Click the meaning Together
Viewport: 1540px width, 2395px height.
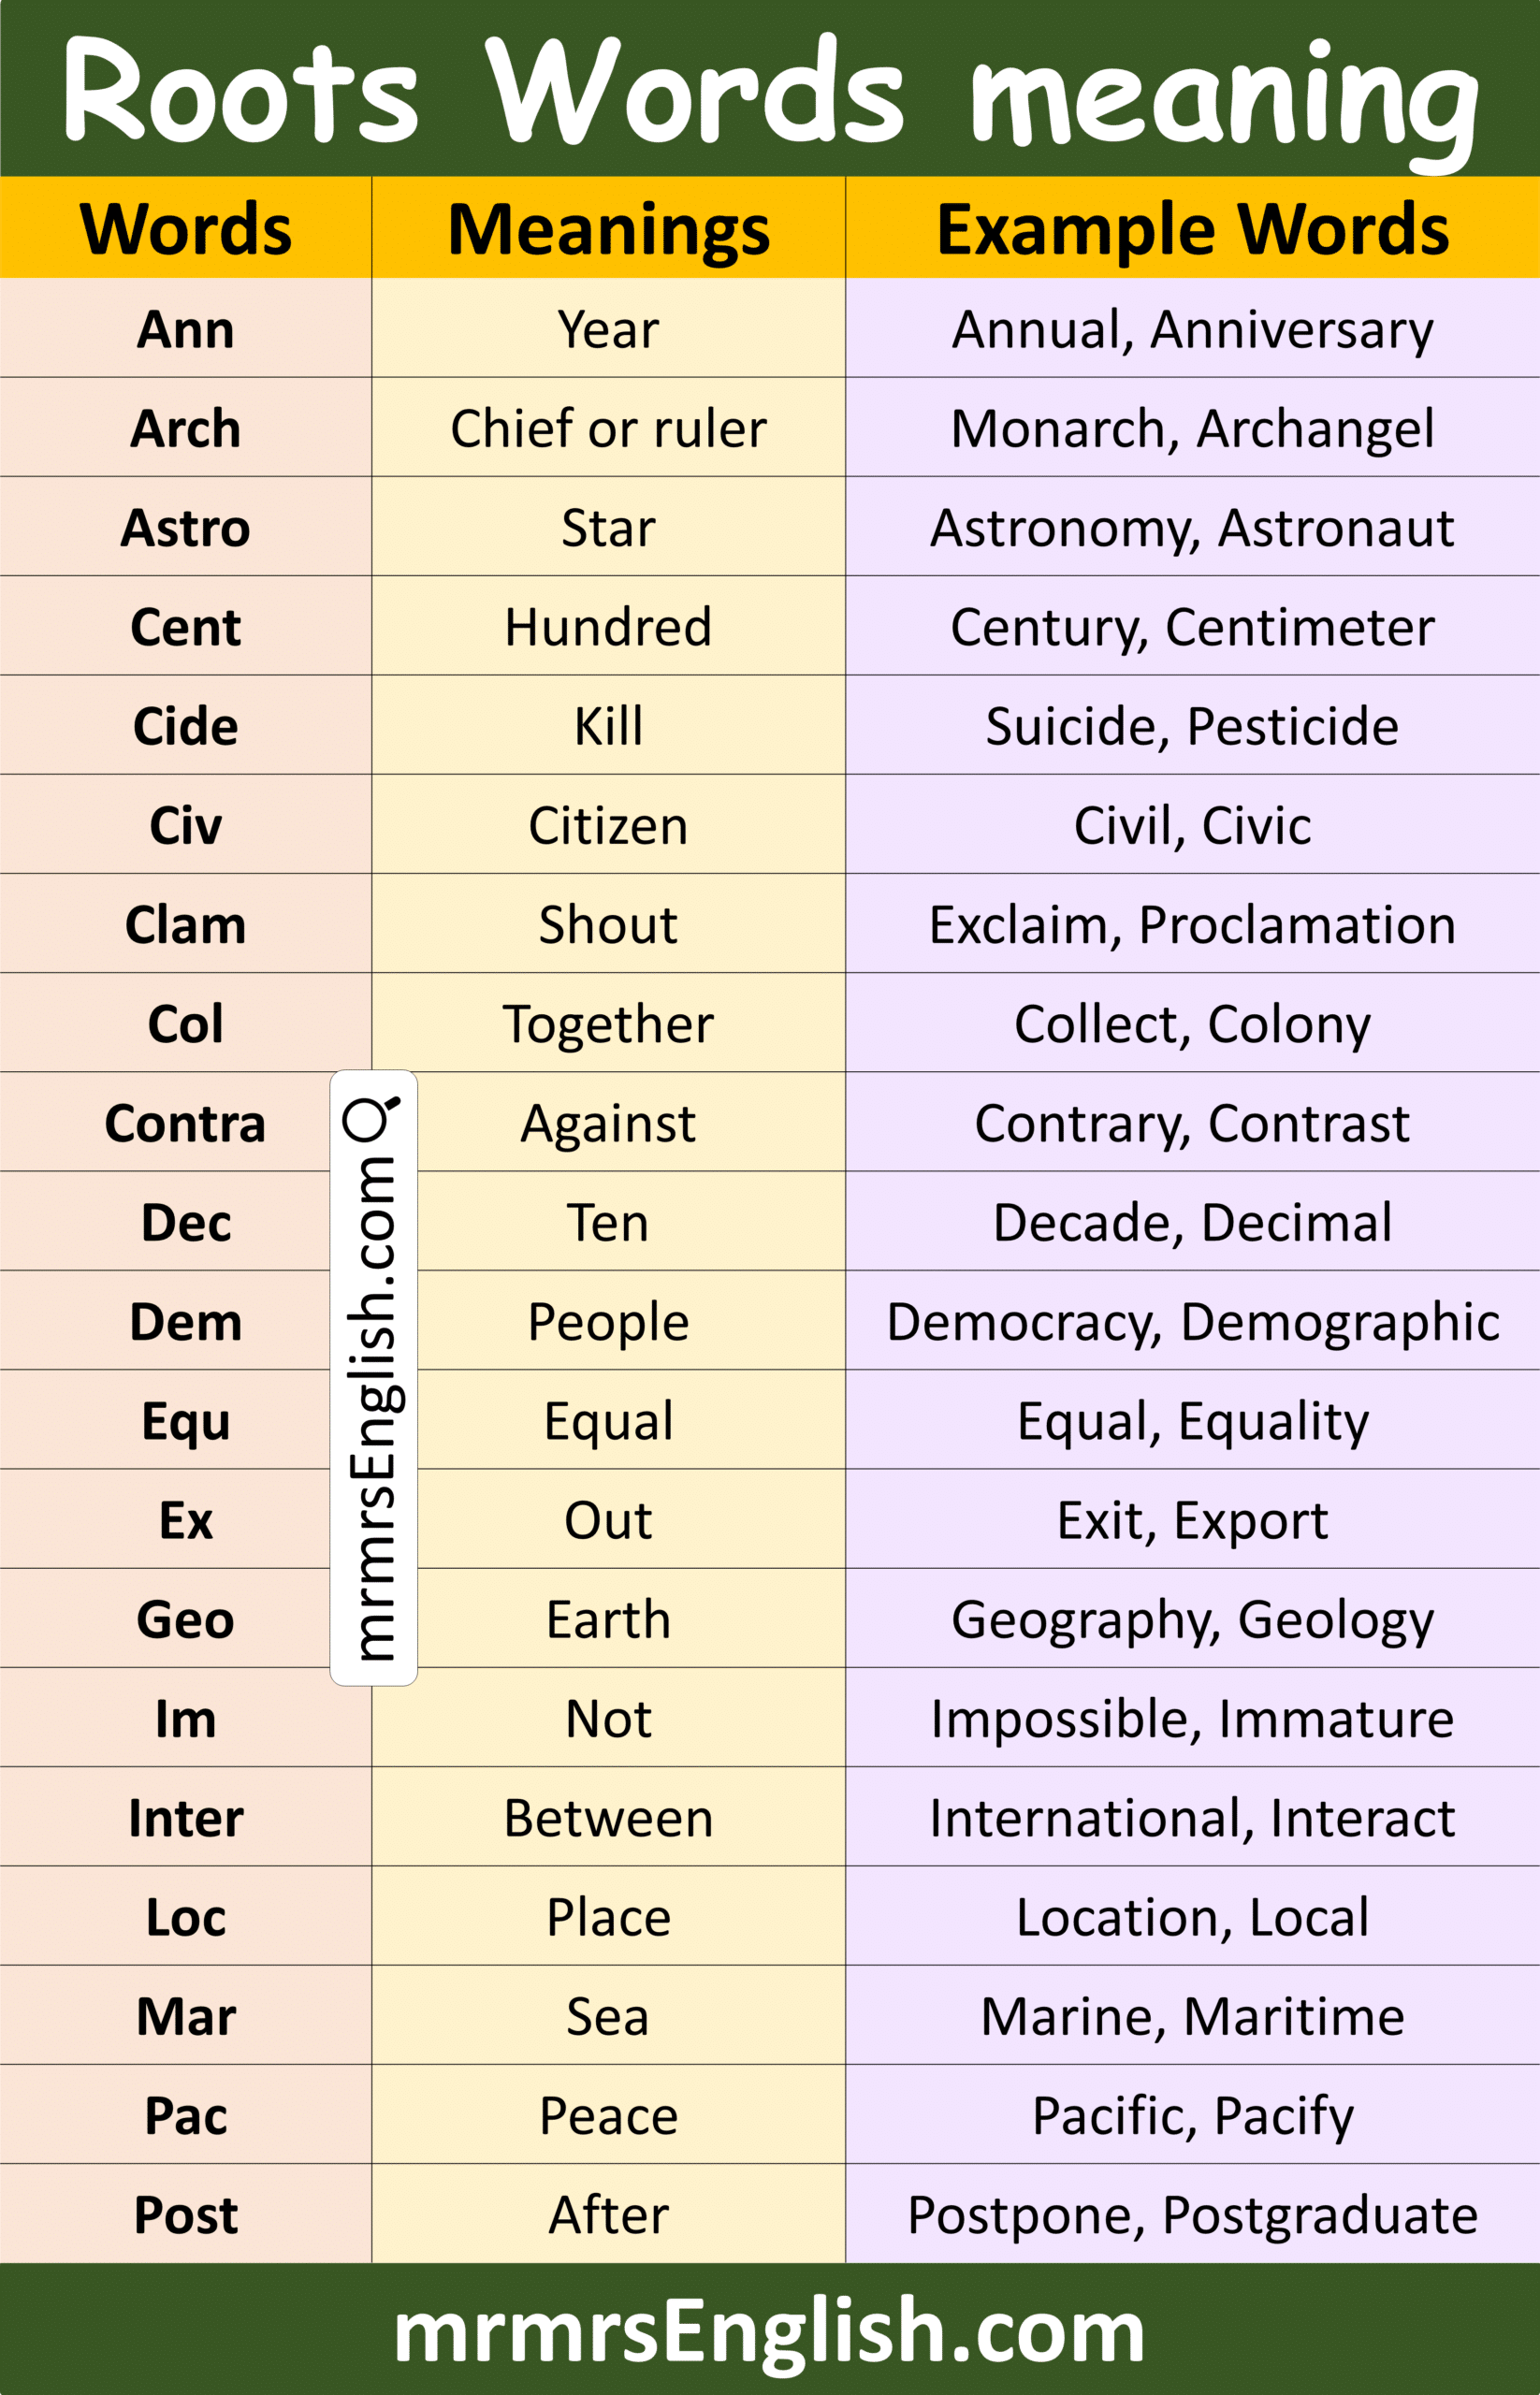tap(608, 1023)
